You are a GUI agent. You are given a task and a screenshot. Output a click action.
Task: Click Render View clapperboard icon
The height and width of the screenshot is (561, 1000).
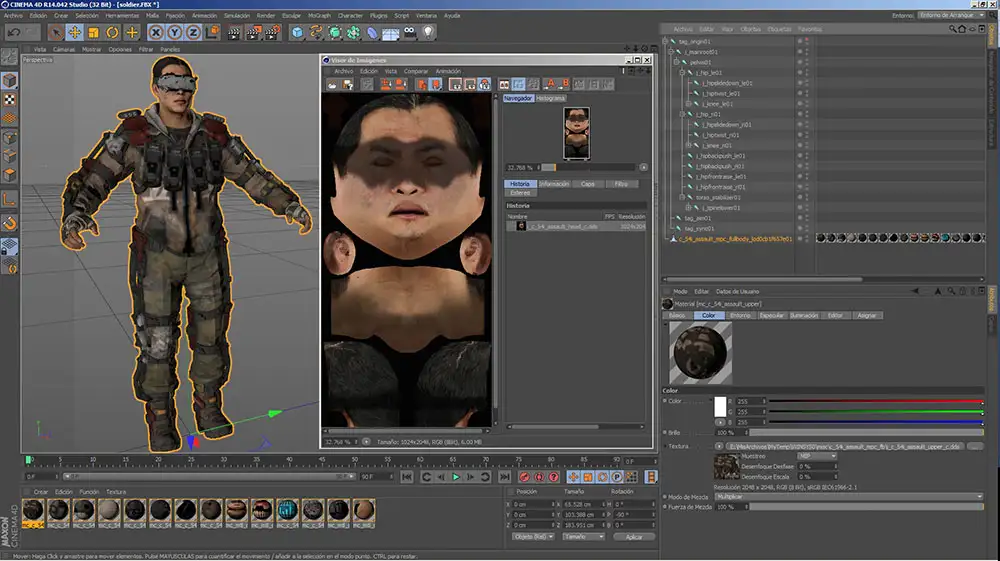(x=234, y=32)
